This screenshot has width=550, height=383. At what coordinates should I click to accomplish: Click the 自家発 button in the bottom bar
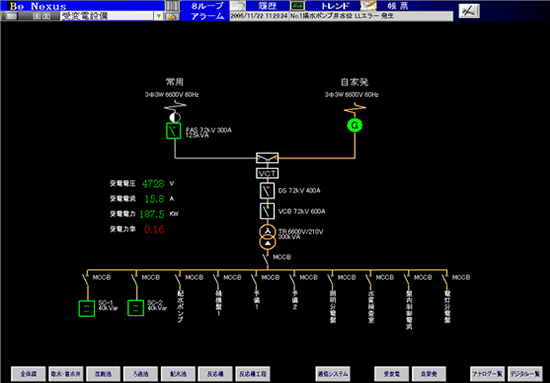click(x=429, y=374)
